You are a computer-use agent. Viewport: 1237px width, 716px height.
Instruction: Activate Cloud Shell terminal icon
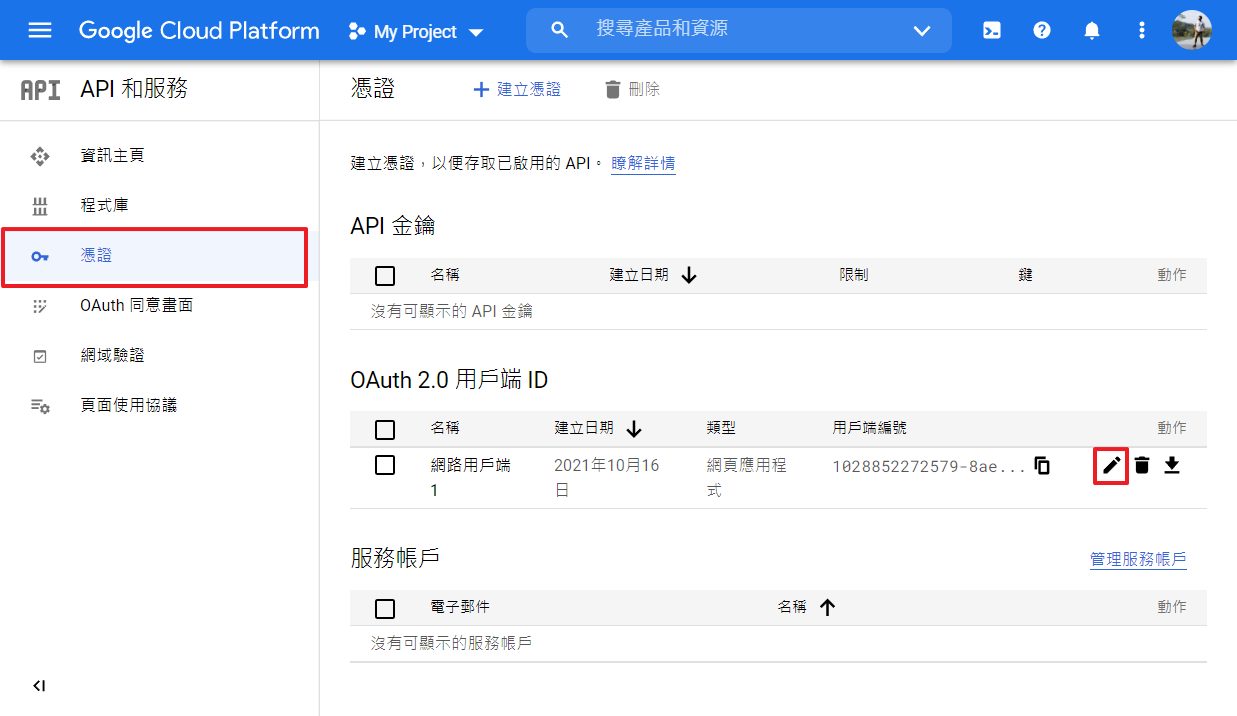(992, 30)
